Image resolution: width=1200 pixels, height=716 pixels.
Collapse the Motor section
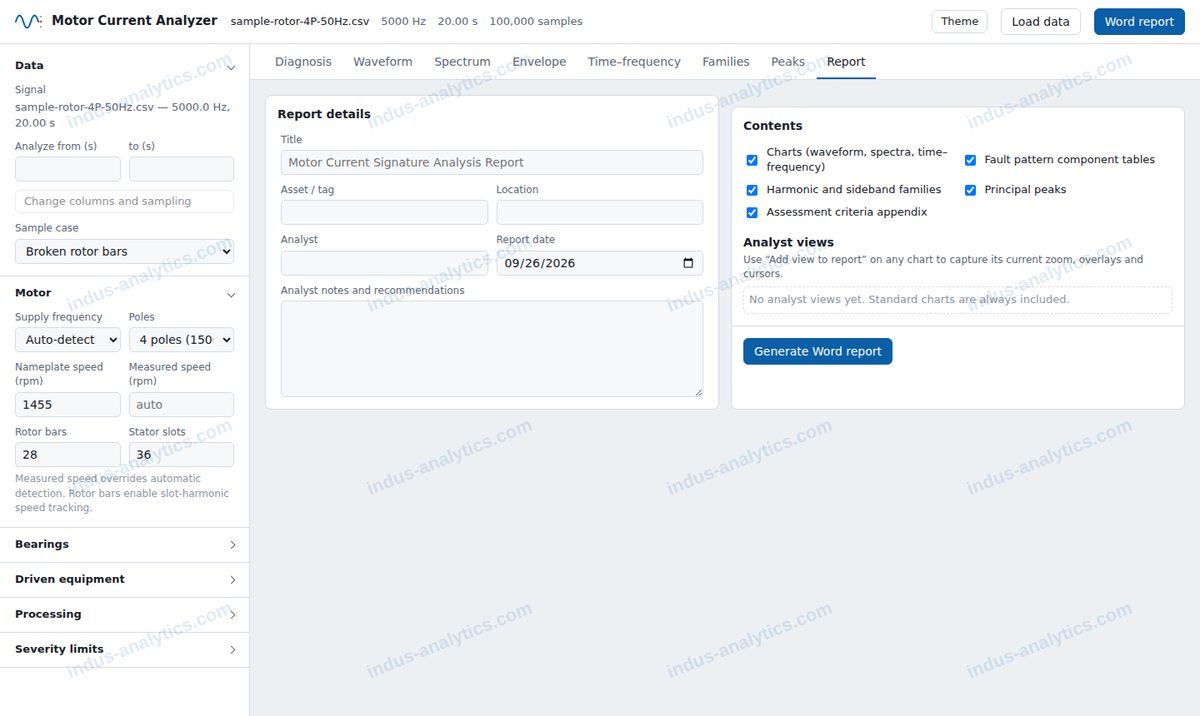coord(124,293)
